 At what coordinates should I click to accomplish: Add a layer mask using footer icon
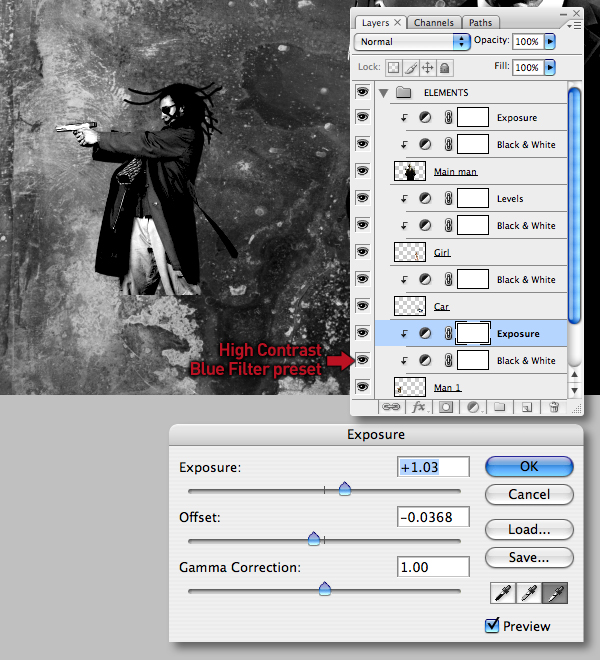(446, 407)
